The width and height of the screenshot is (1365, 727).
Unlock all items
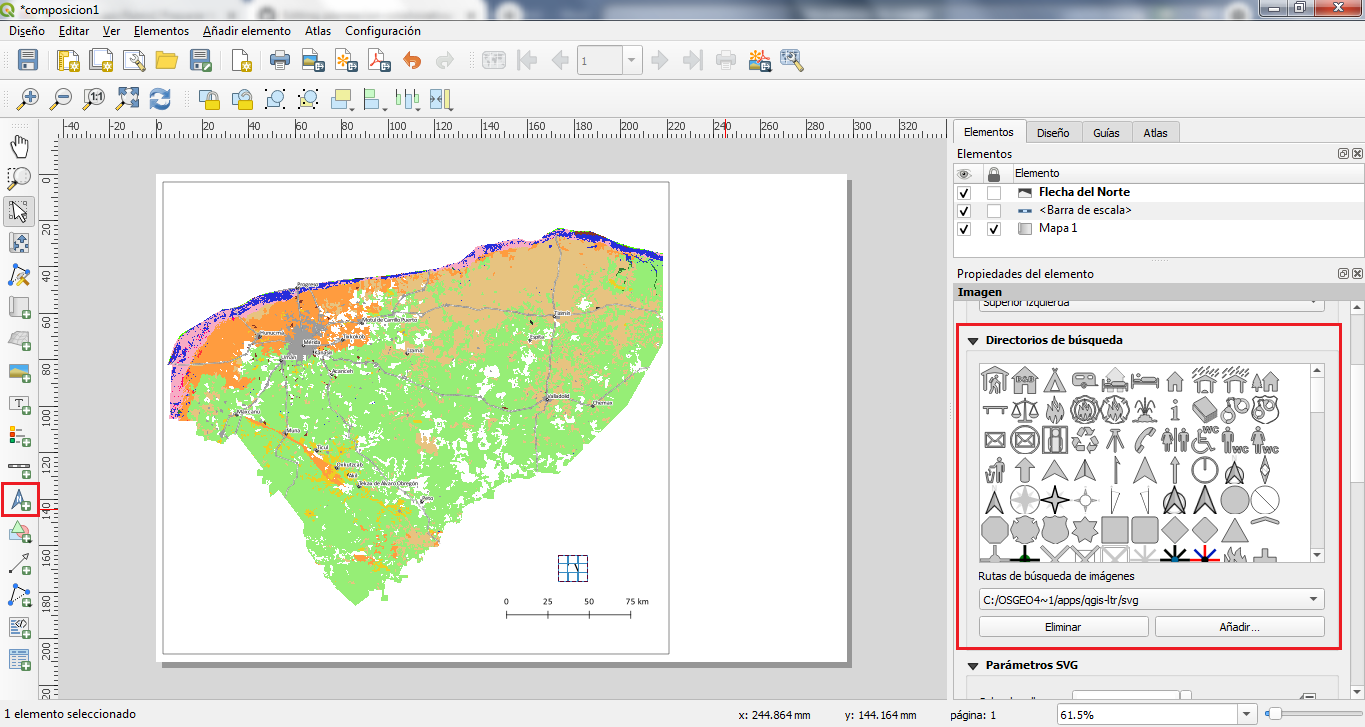242,99
